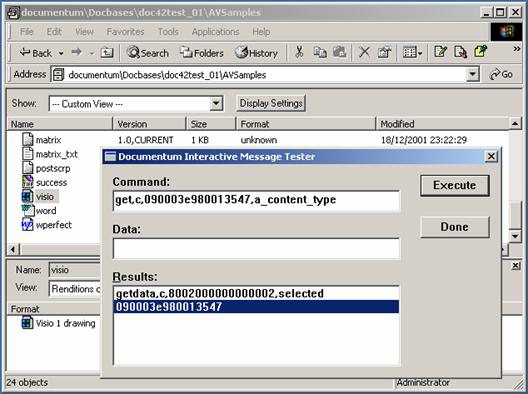Click the Done button

(x=455, y=227)
